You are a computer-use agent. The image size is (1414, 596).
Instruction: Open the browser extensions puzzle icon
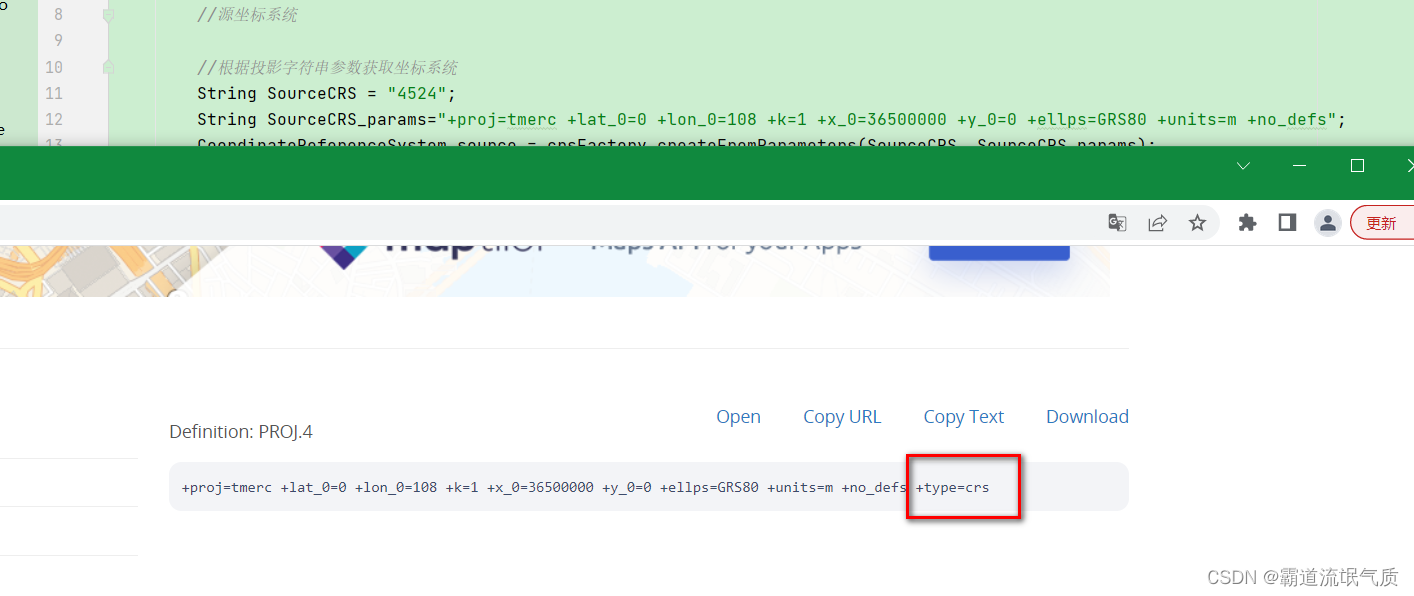pyautogui.click(x=1247, y=222)
